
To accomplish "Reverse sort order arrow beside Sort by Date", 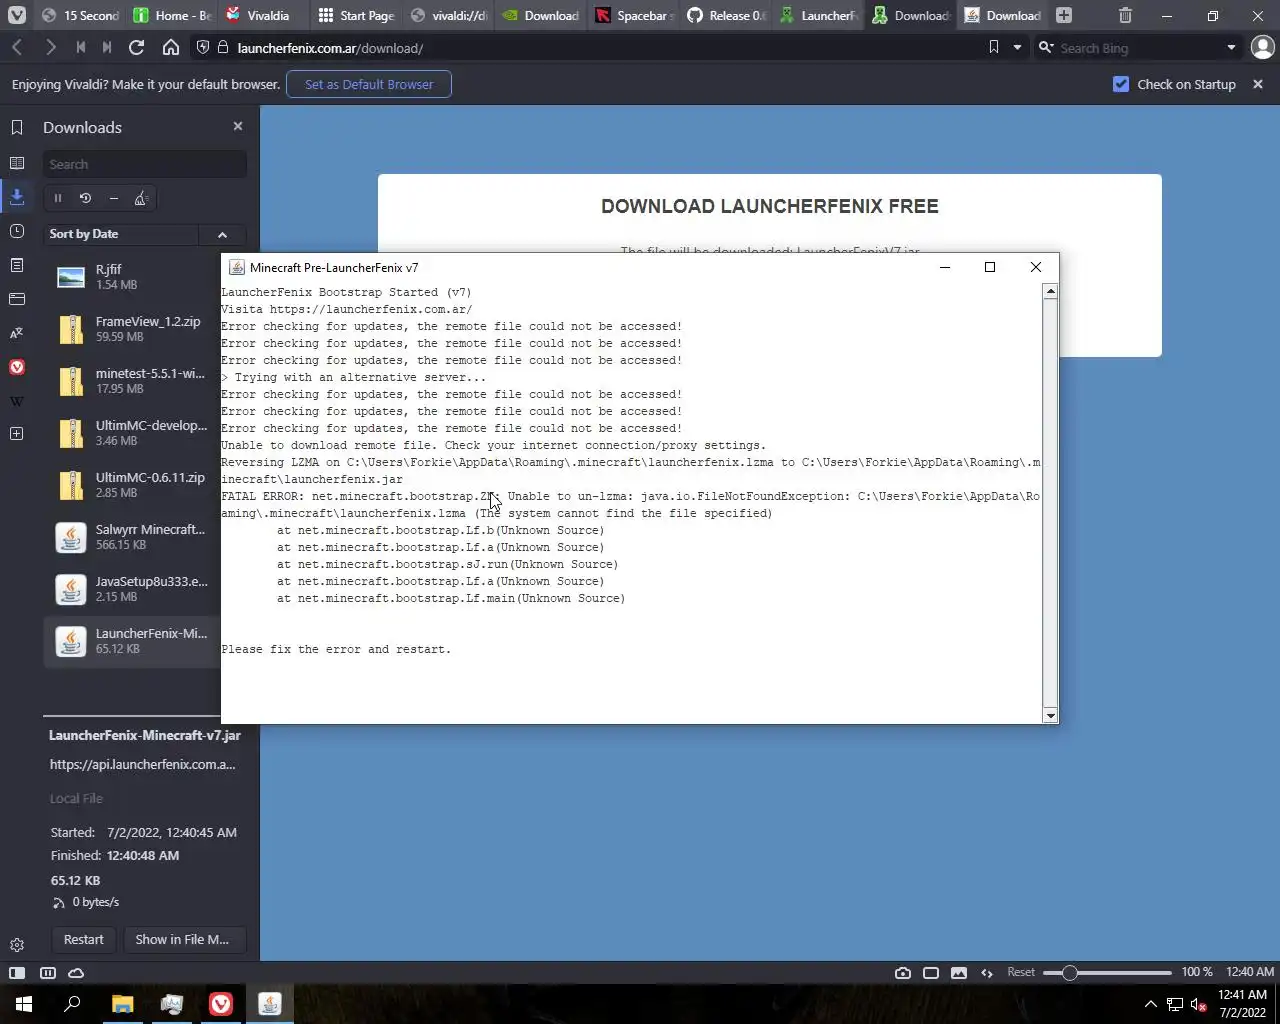I will (x=222, y=234).
